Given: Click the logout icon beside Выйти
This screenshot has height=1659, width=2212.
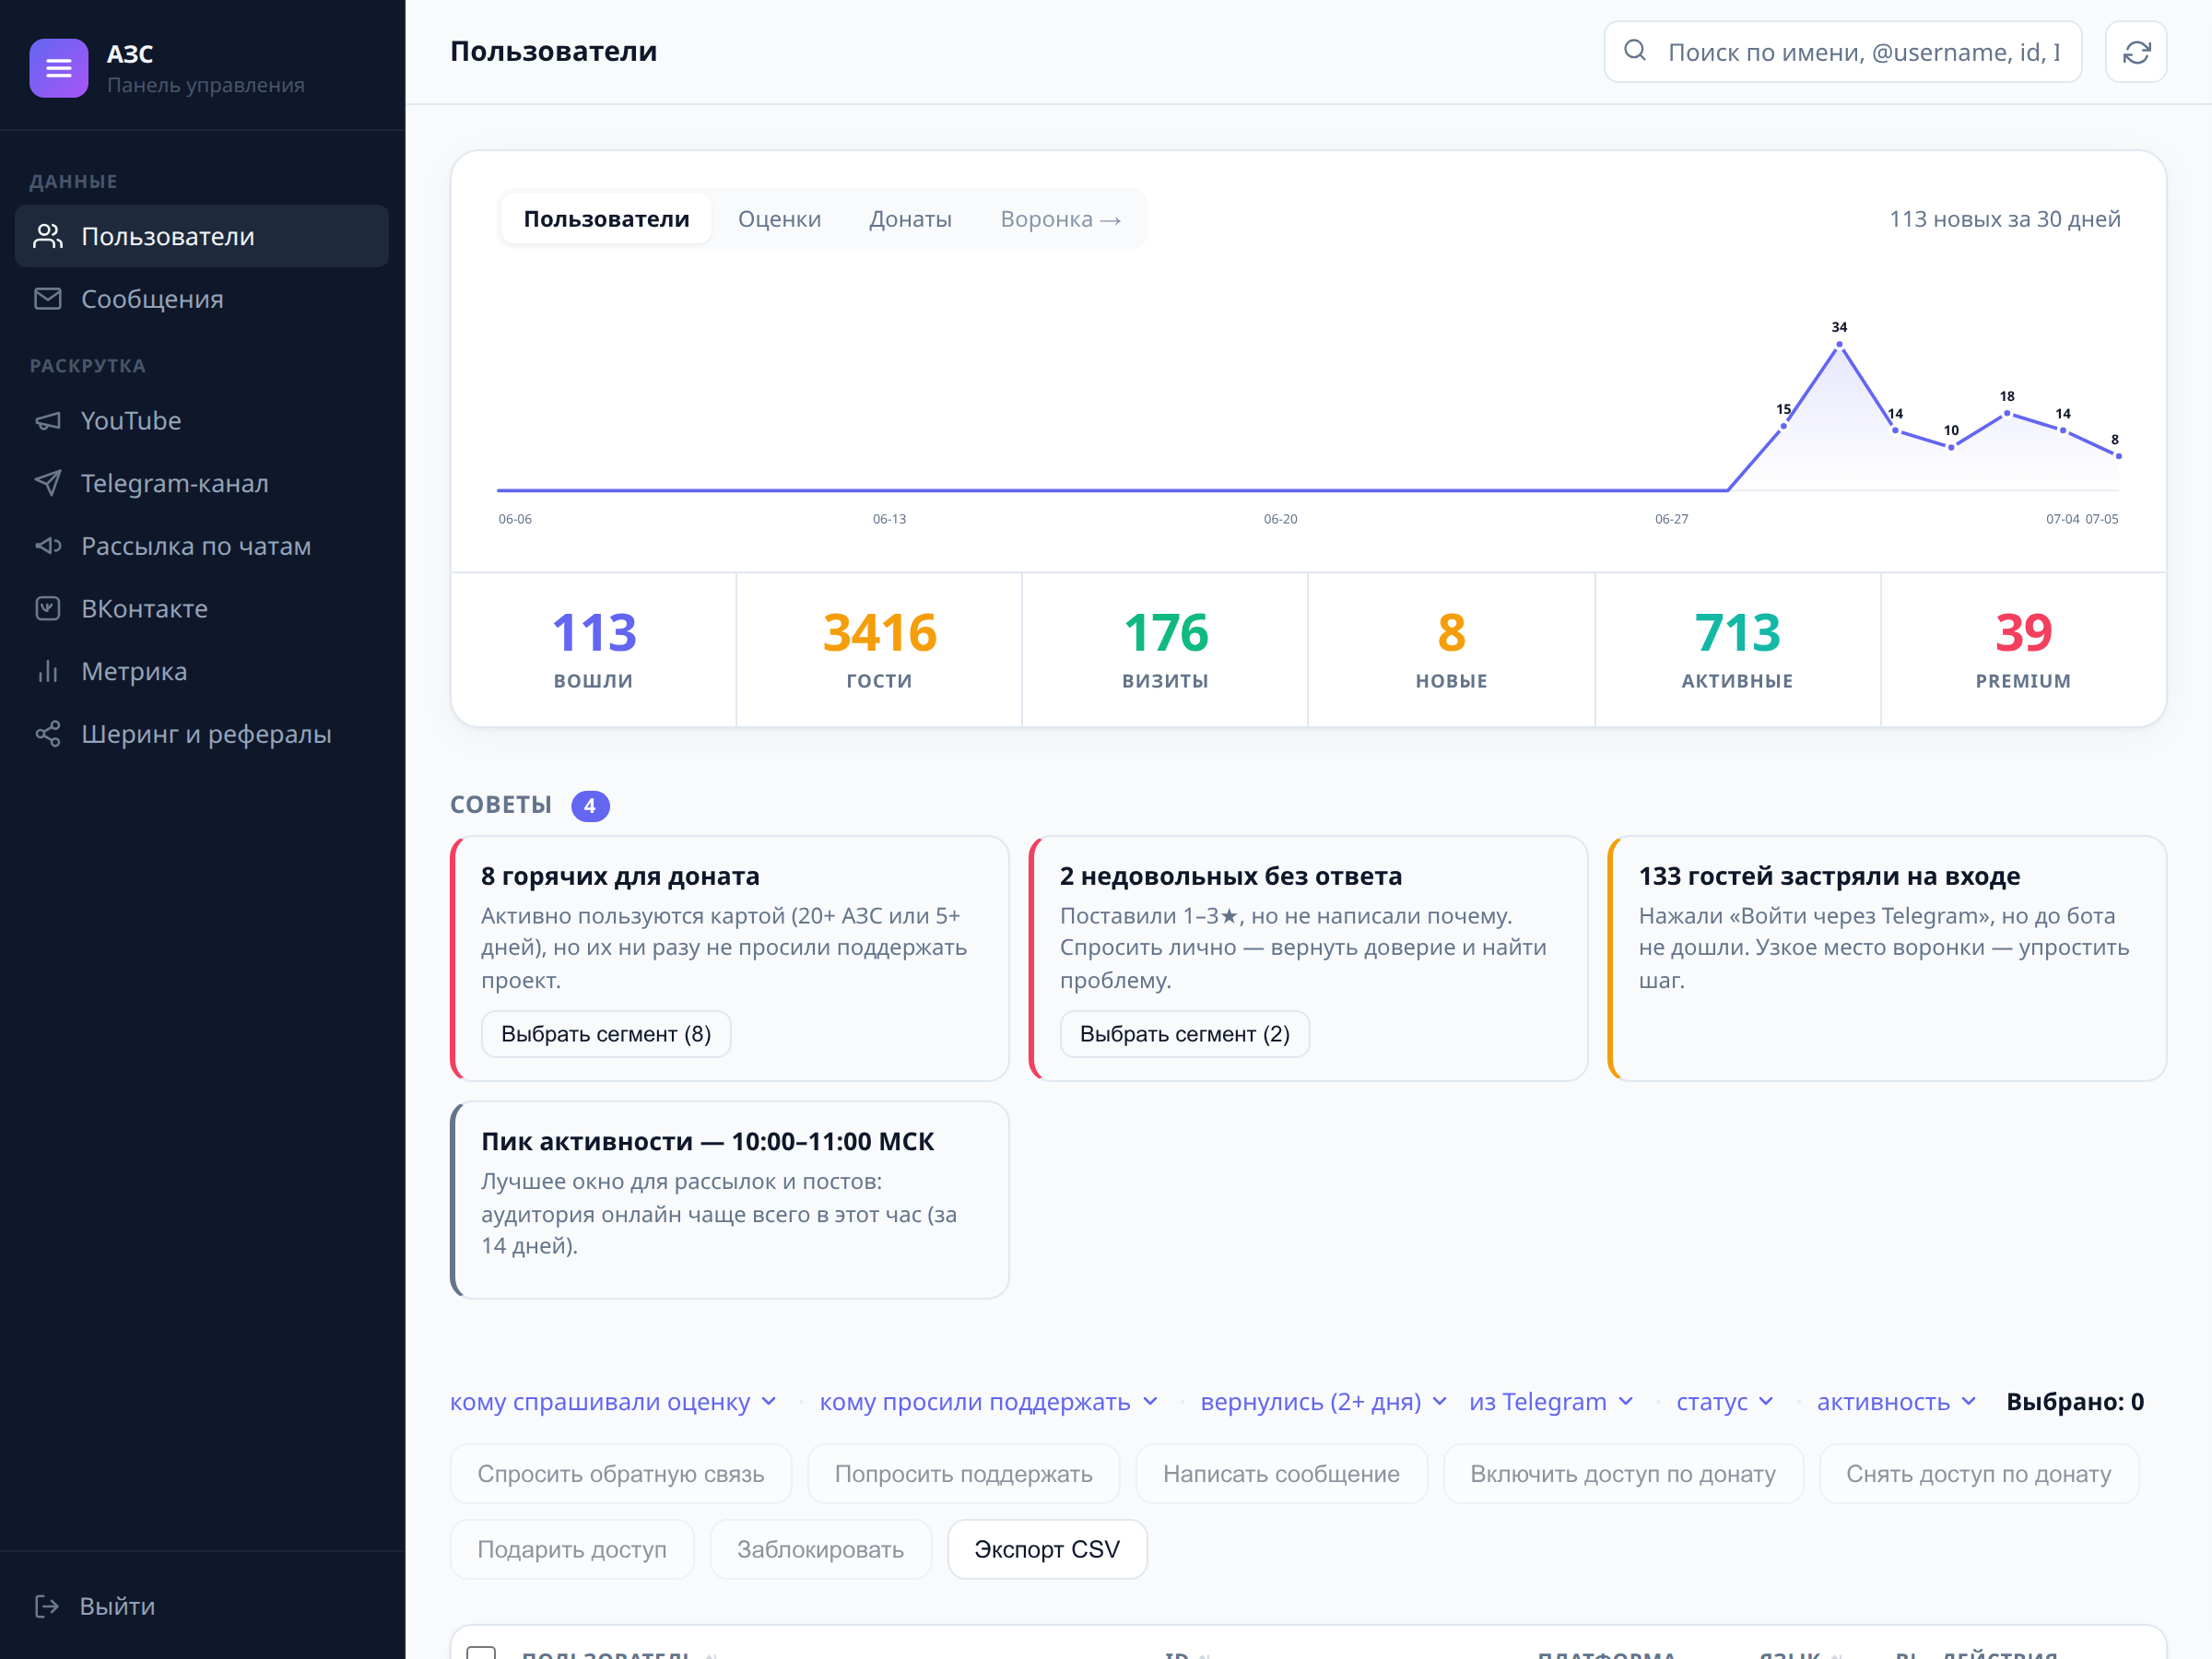Looking at the screenshot, I should [x=47, y=1606].
